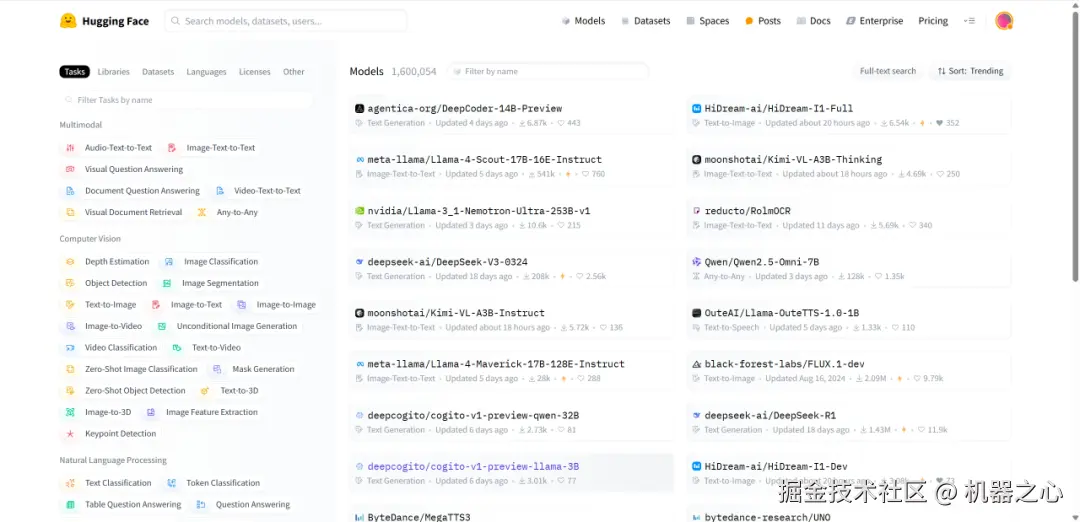The width and height of the screenshot is (1080, 522).
Task: Open moonshotai/Kimi-VL-A3B-Thinking model
Action: pos(849,166)
